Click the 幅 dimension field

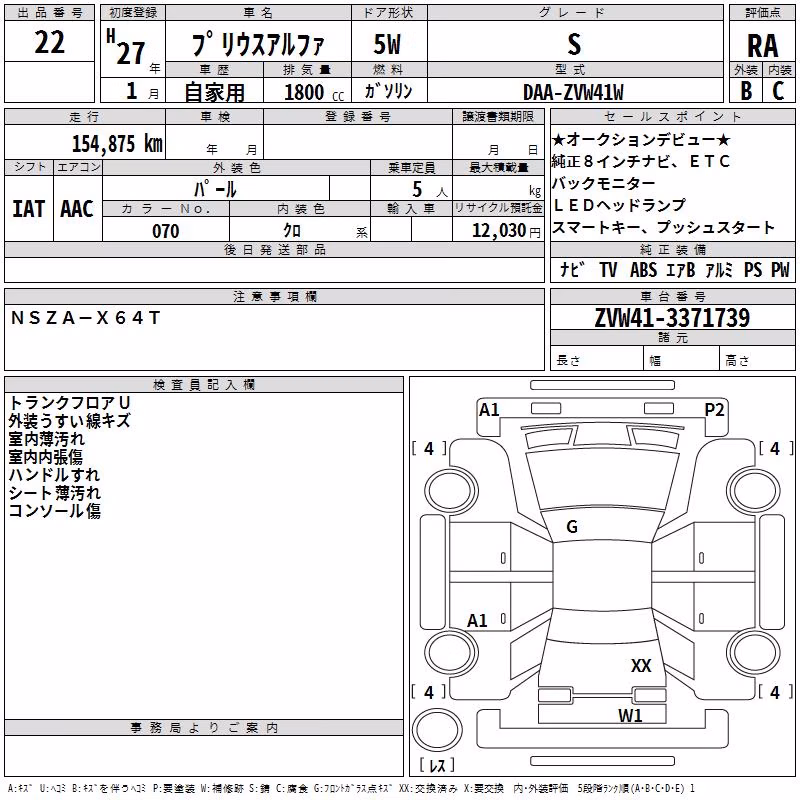682,360
